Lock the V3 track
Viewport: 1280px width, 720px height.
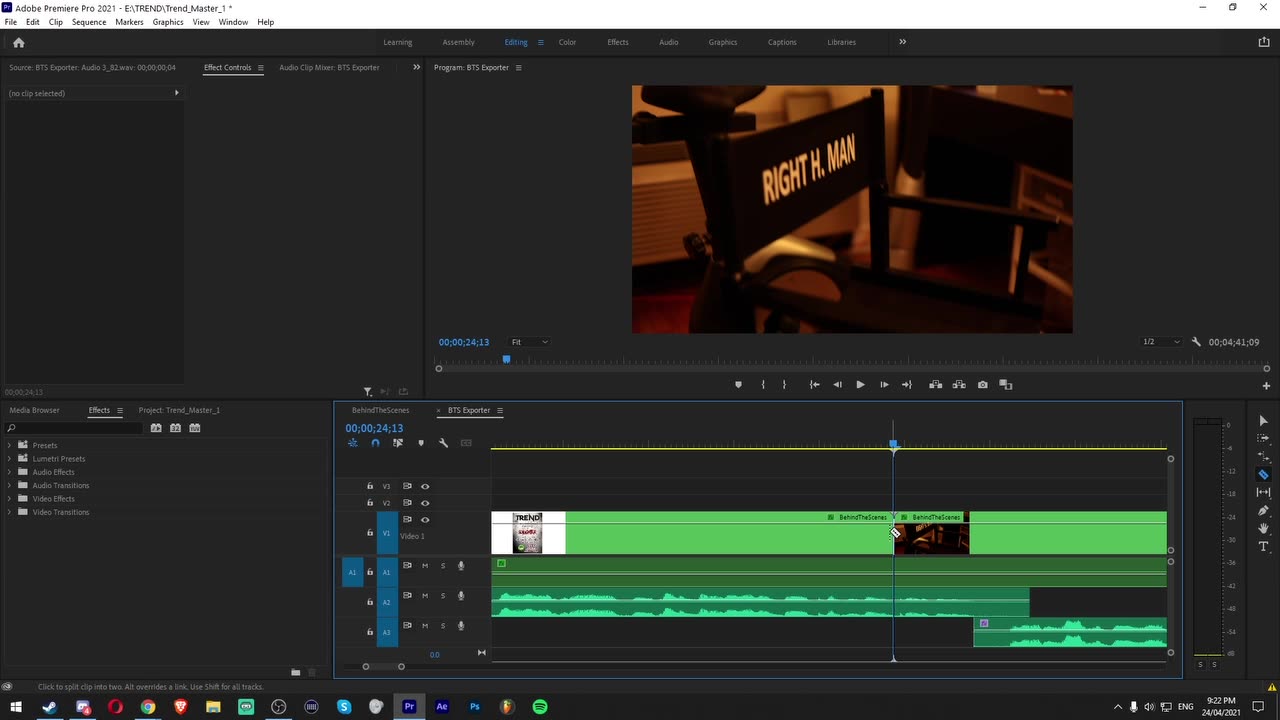[x=370, y=487]
